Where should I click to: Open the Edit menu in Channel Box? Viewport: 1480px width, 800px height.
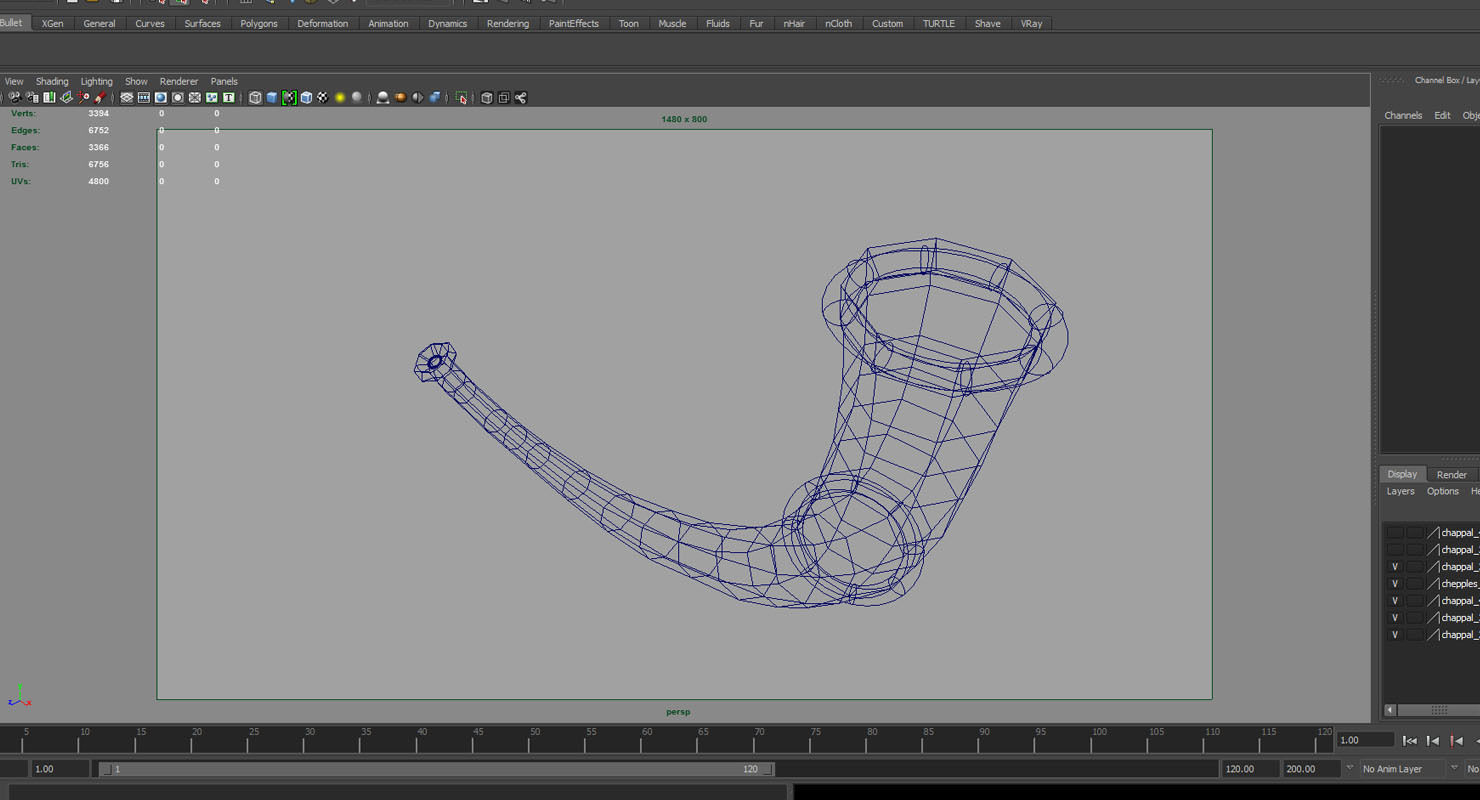(x=1442, y=116)
